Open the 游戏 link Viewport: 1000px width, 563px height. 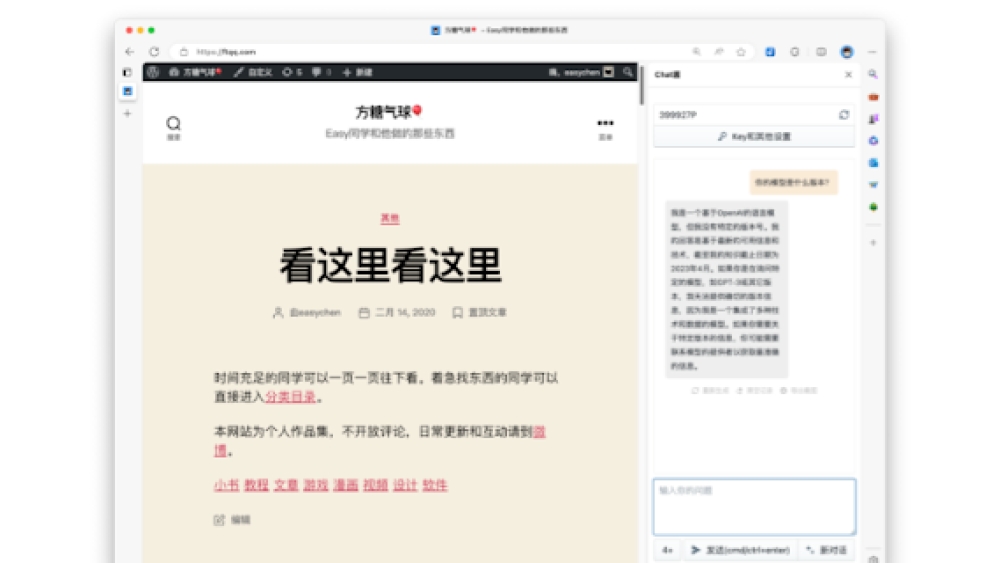(x=316, y=485)
